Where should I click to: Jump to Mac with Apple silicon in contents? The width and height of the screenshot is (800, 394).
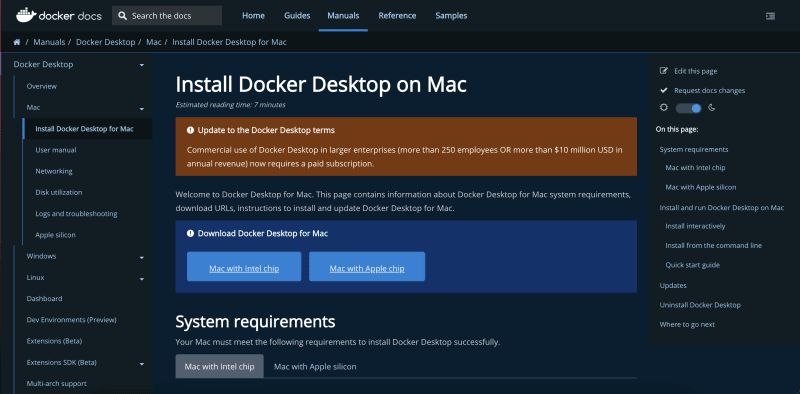pos(701,187)
